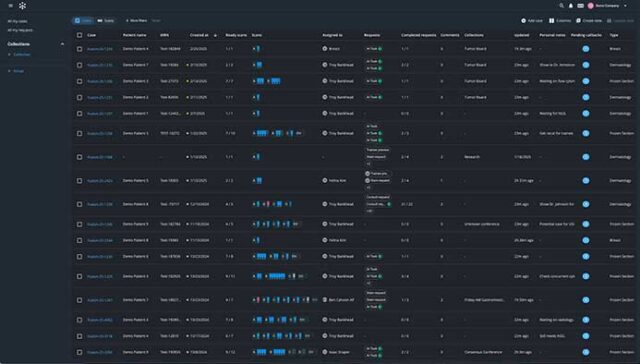Click pending callback icon in Research collection row
The image size is (640, 364).
coord(586,157)
